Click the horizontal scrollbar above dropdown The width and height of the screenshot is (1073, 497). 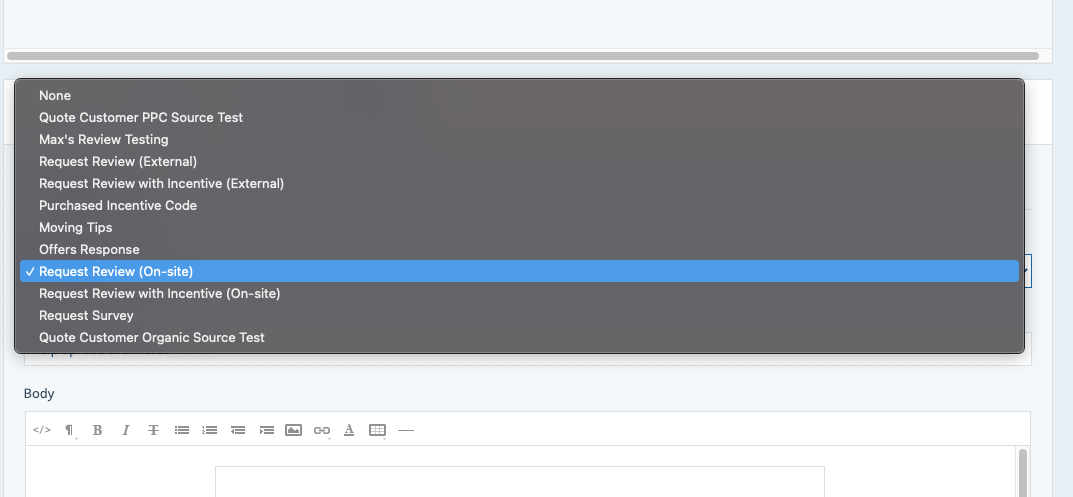(523, 56)
